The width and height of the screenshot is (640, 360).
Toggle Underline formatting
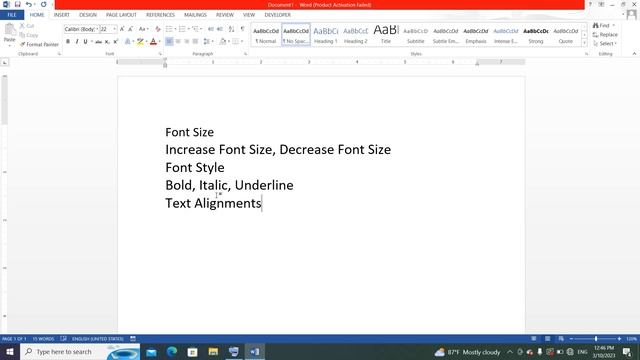(85, 42)
